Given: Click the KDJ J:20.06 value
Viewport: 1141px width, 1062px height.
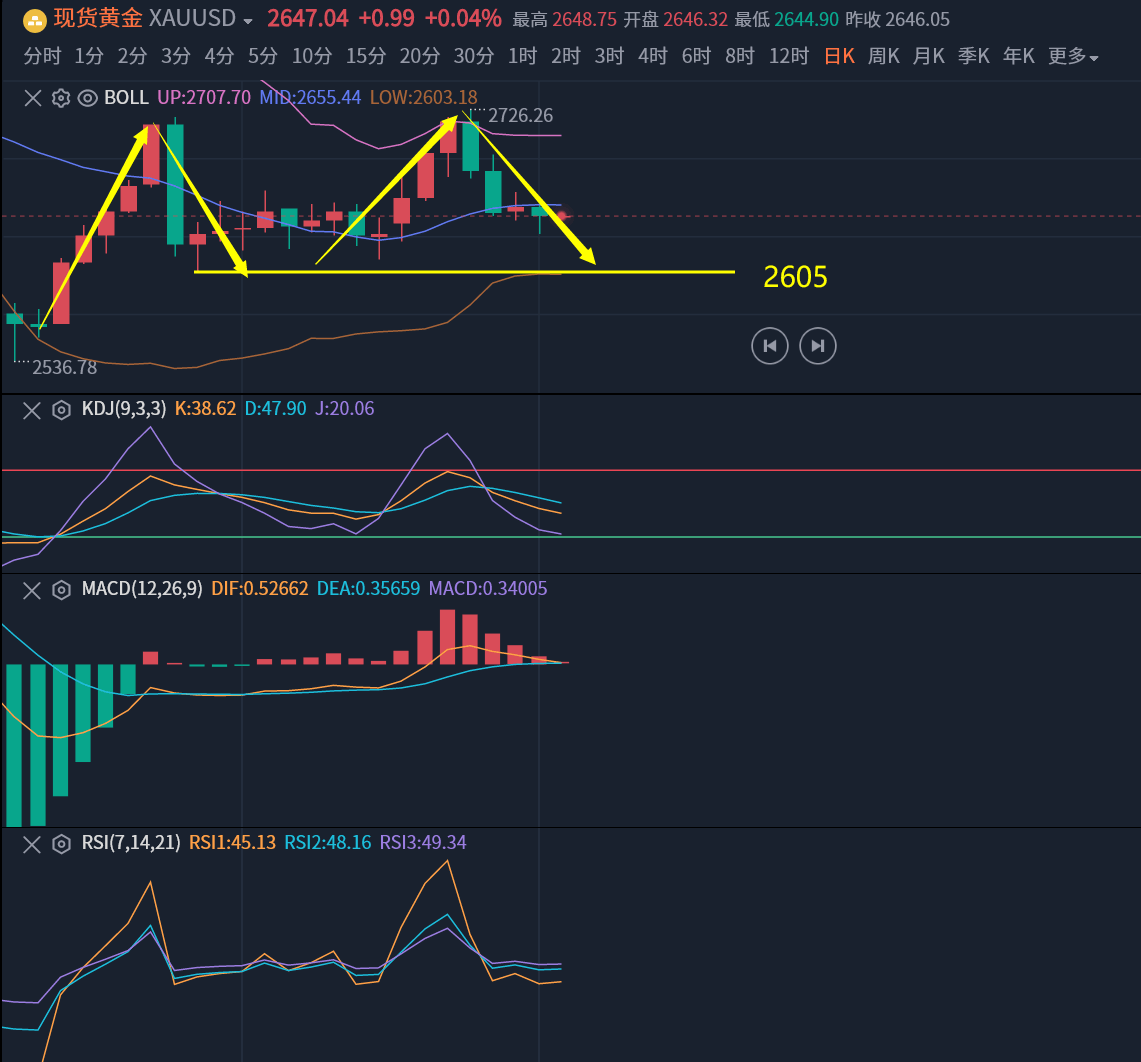Looking at the screenshot, I should [x=344, y=408].
